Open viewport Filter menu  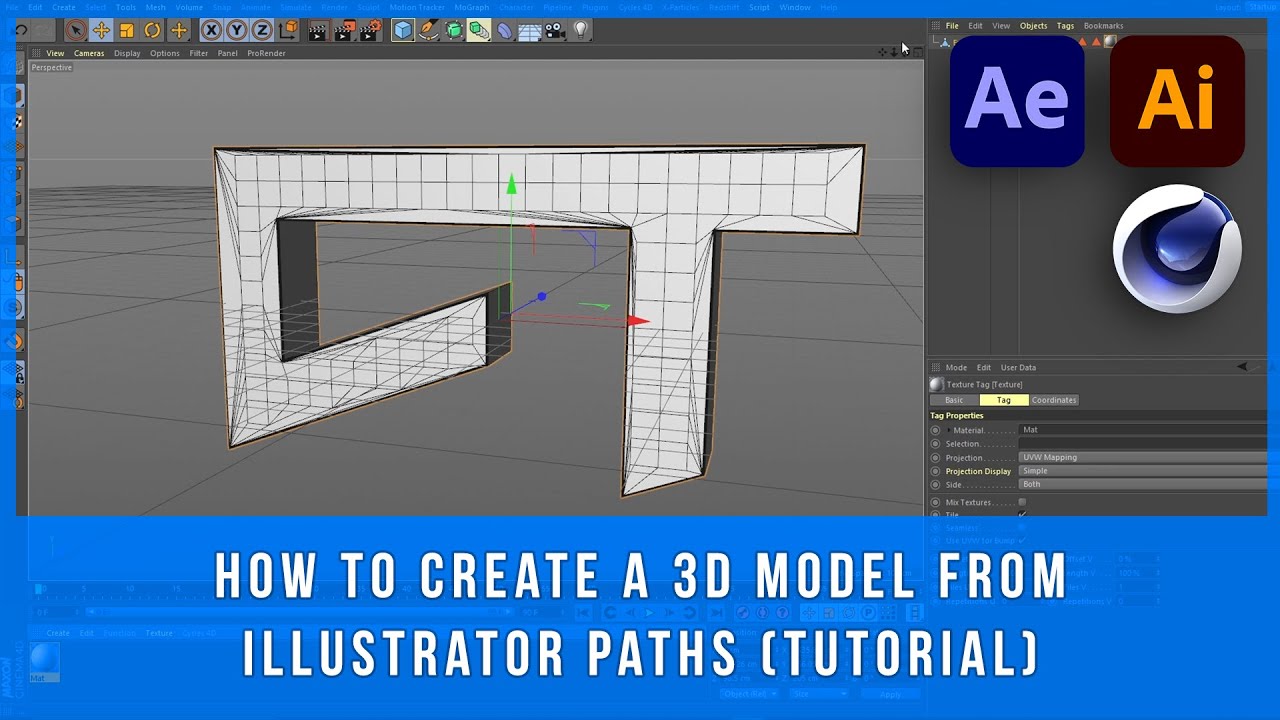pos(199,53)
